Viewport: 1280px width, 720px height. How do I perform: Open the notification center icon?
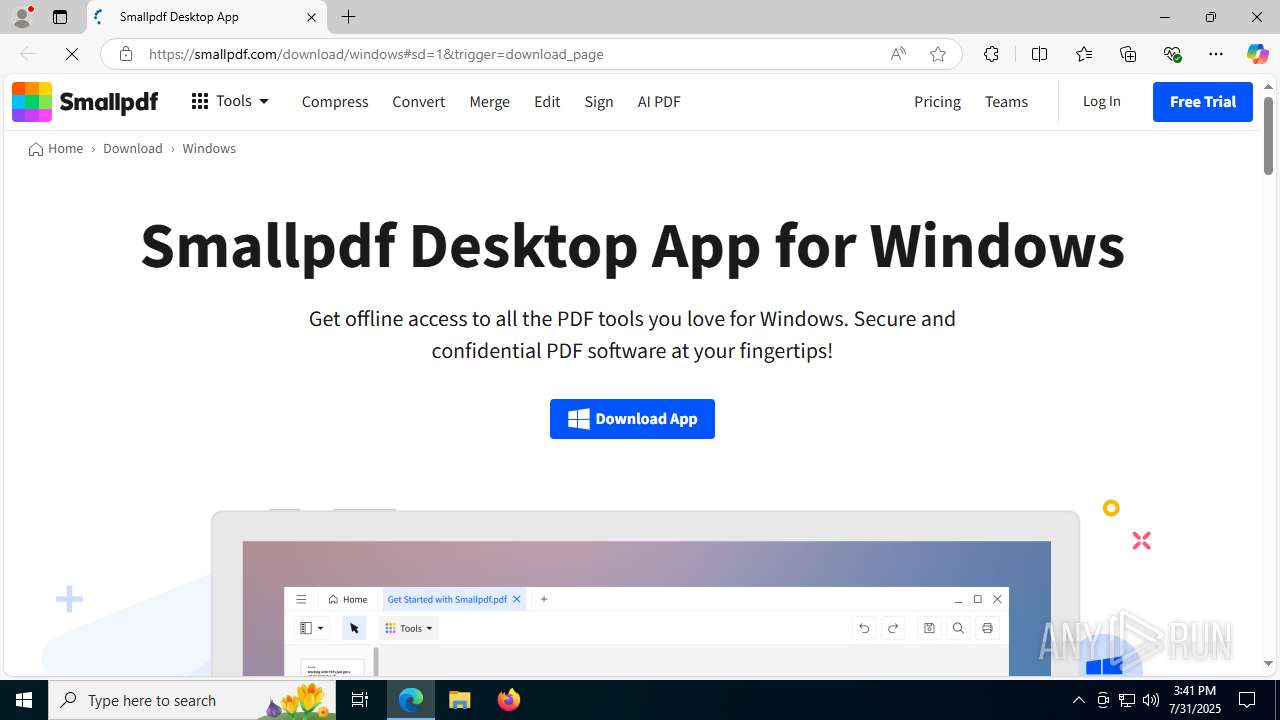click(1247, 700)
